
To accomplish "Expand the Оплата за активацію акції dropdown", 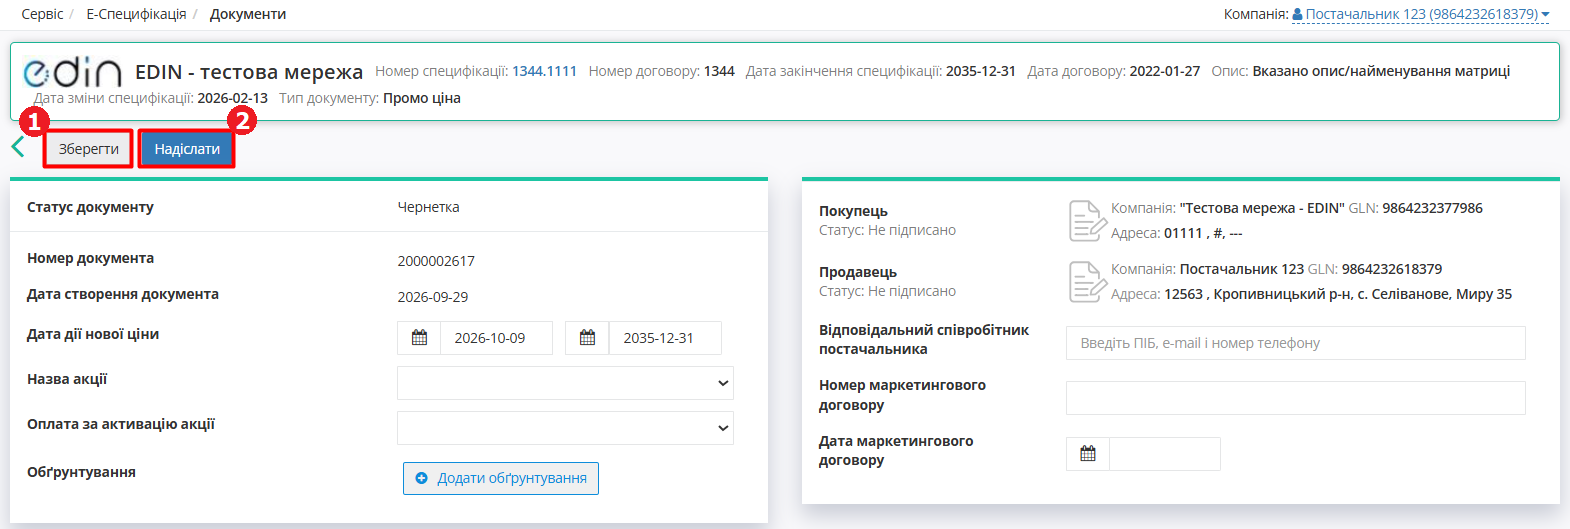I will [x=565, y=428].
